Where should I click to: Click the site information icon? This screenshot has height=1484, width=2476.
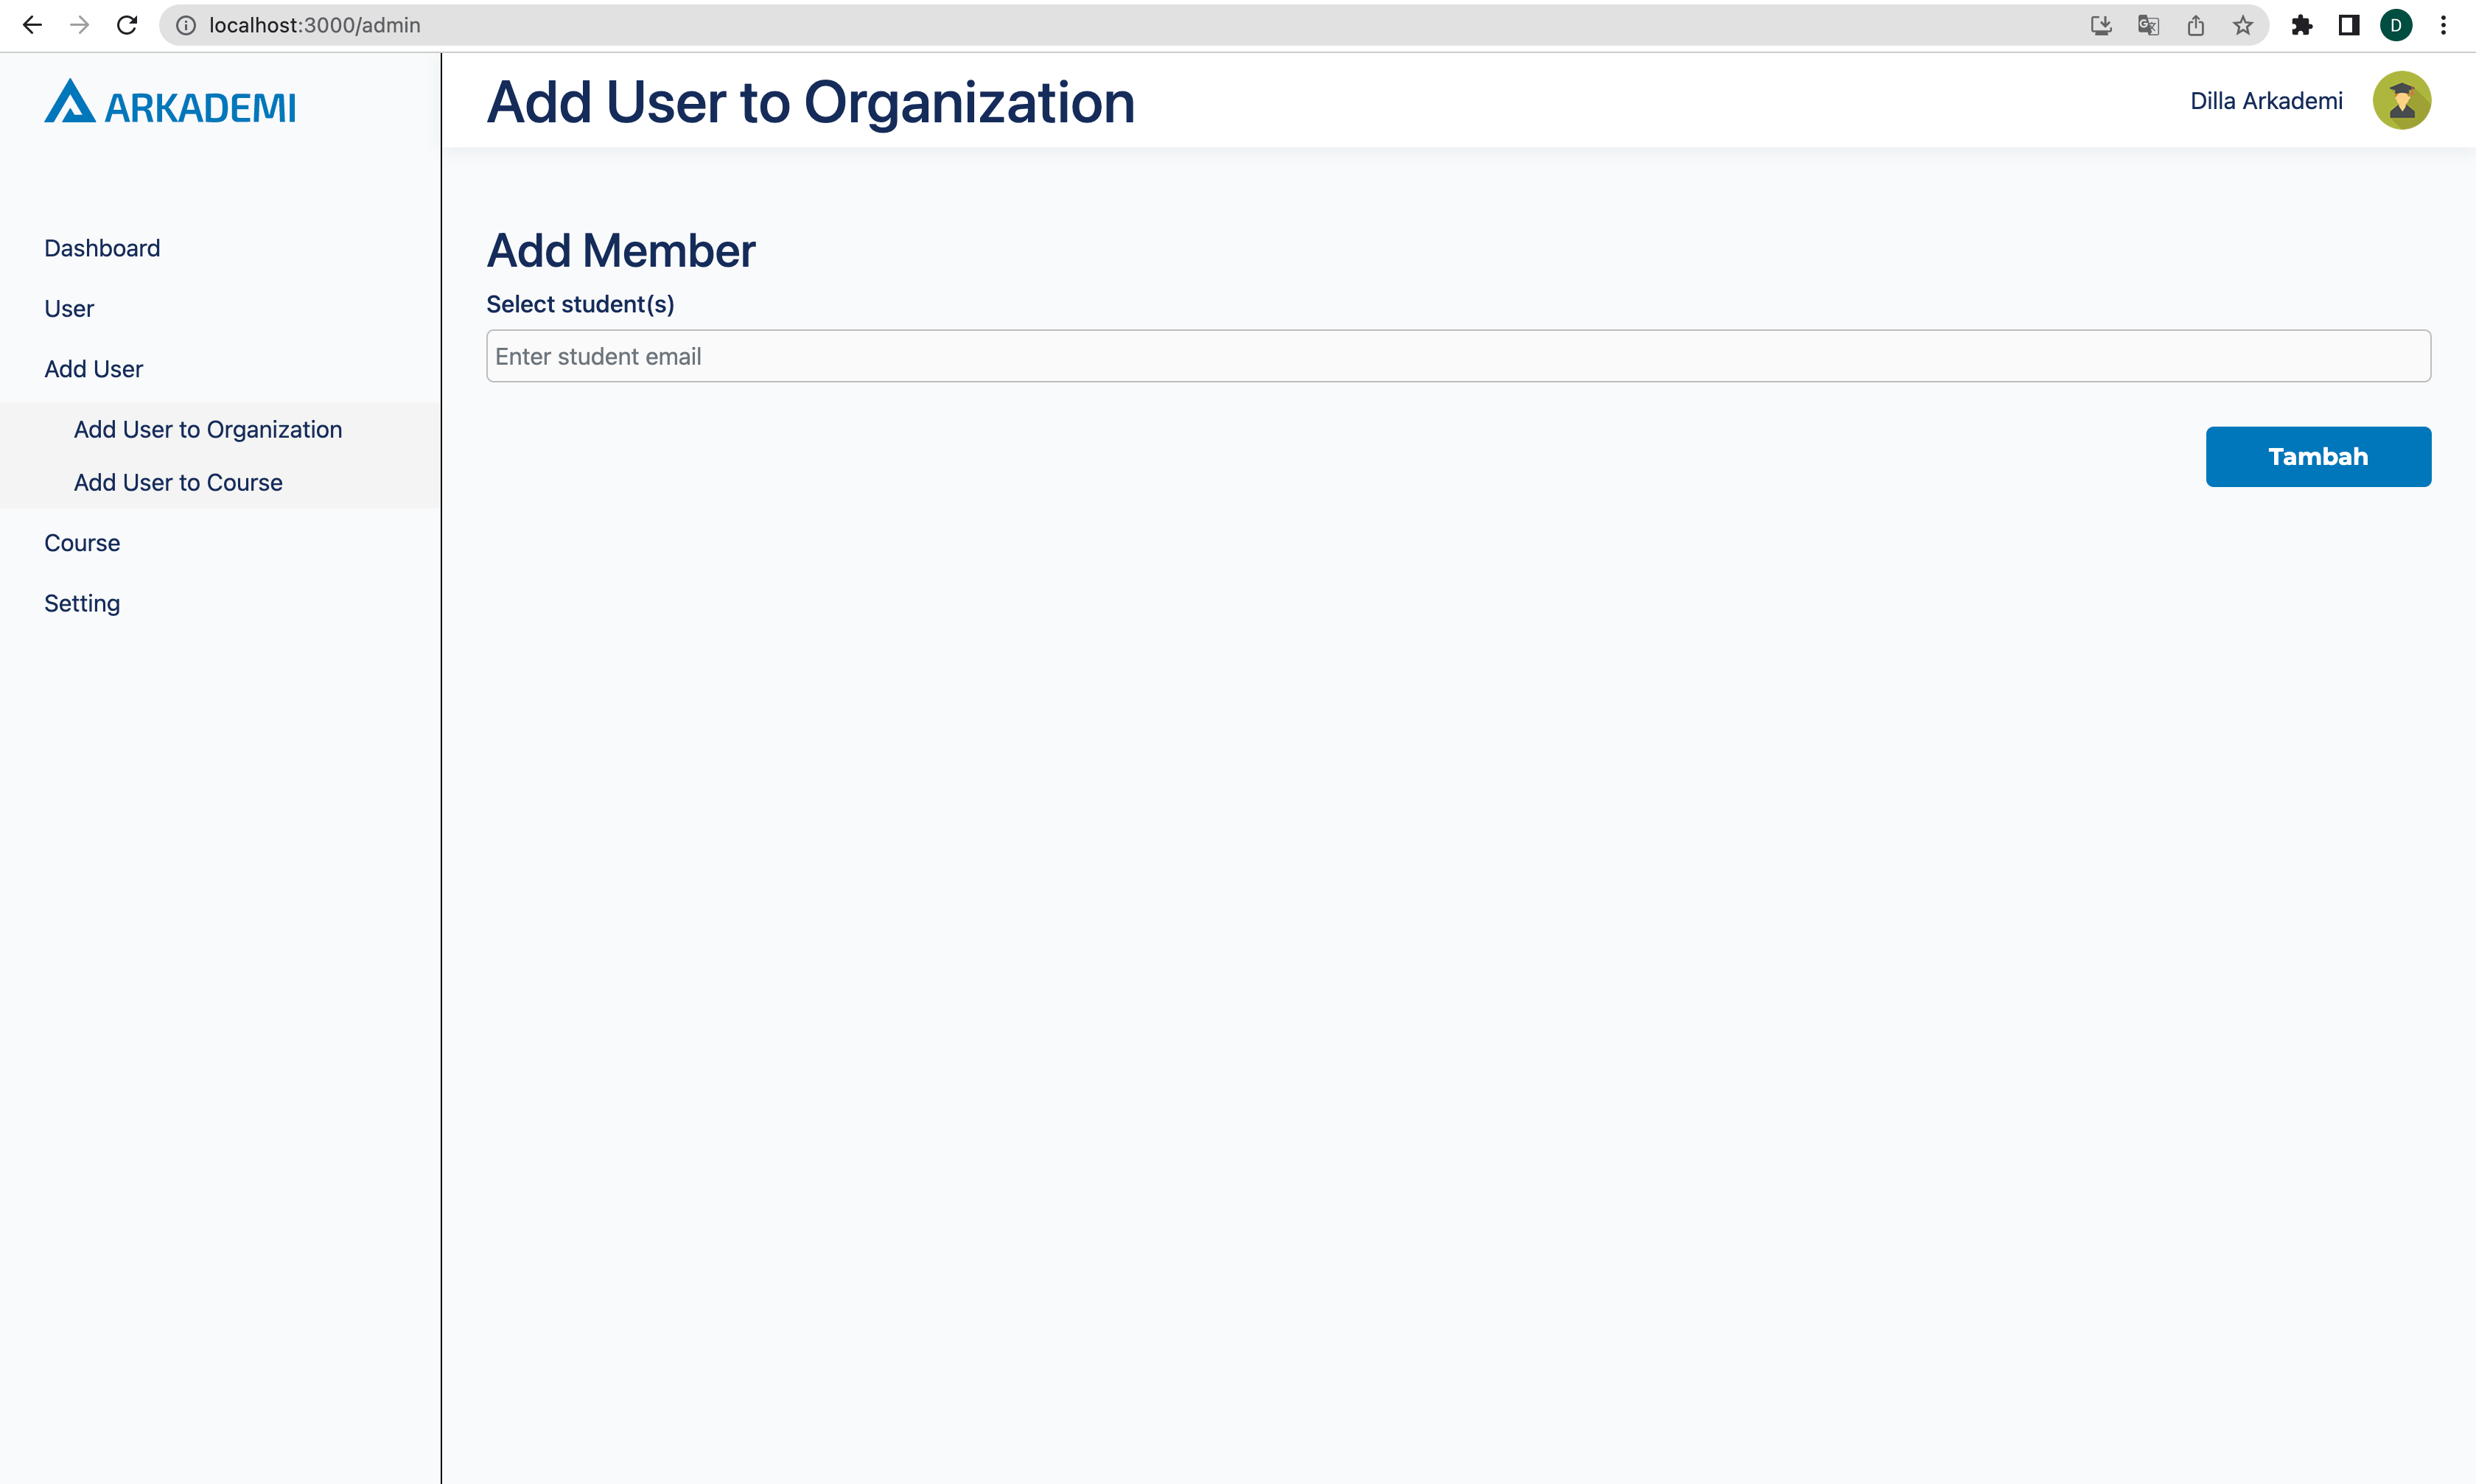pos(186,25)
